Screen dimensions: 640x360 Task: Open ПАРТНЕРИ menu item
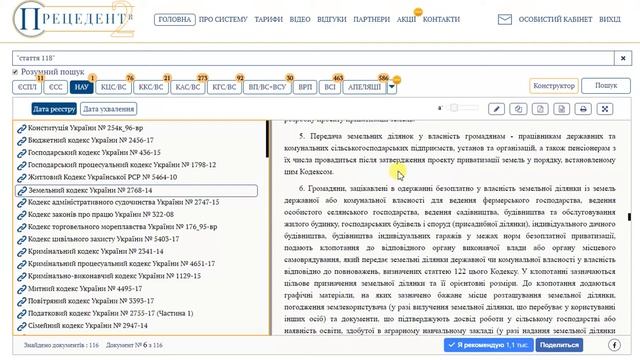click(x=371, y=19)
